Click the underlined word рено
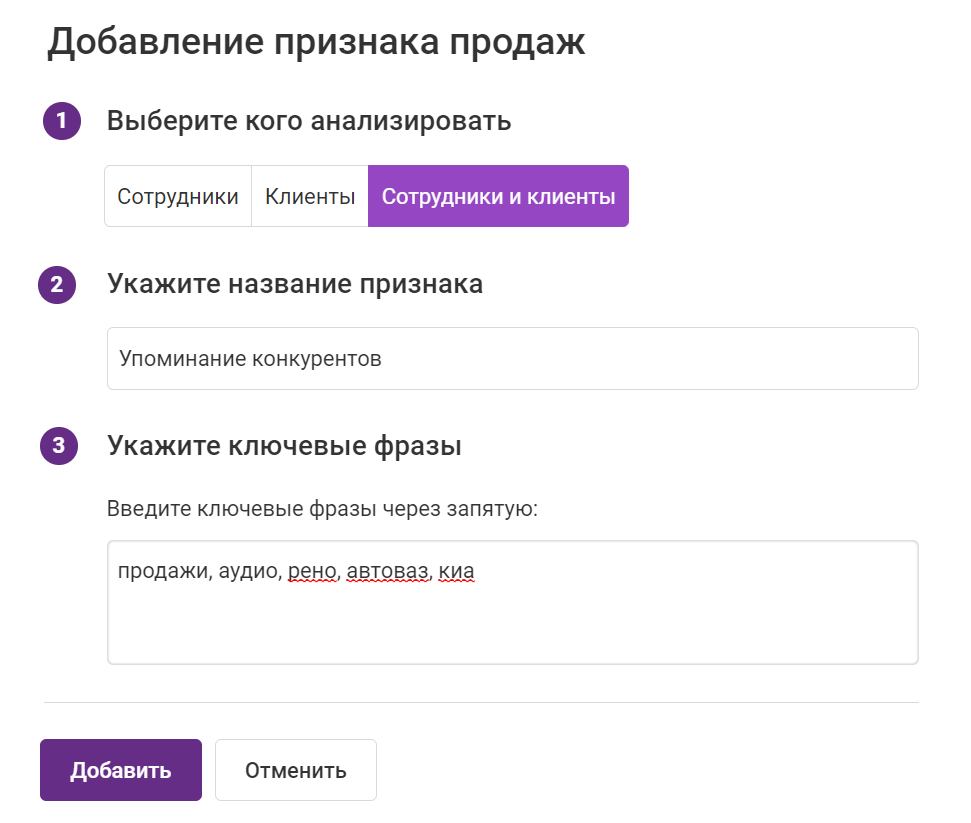The image size is (971, 823). (x=313, y=573)
